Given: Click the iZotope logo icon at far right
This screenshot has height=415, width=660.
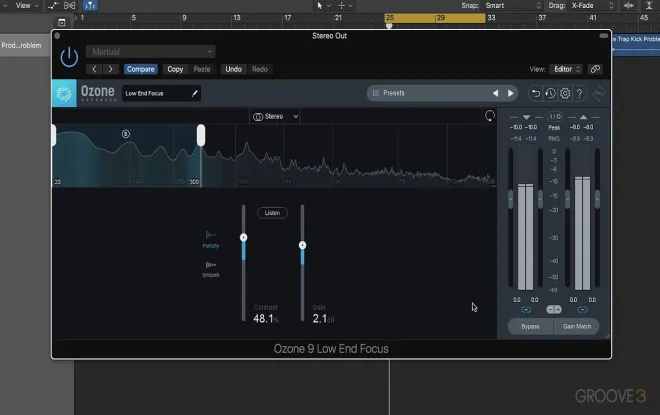Looking at the screenshot, I should tap(598, 93).
